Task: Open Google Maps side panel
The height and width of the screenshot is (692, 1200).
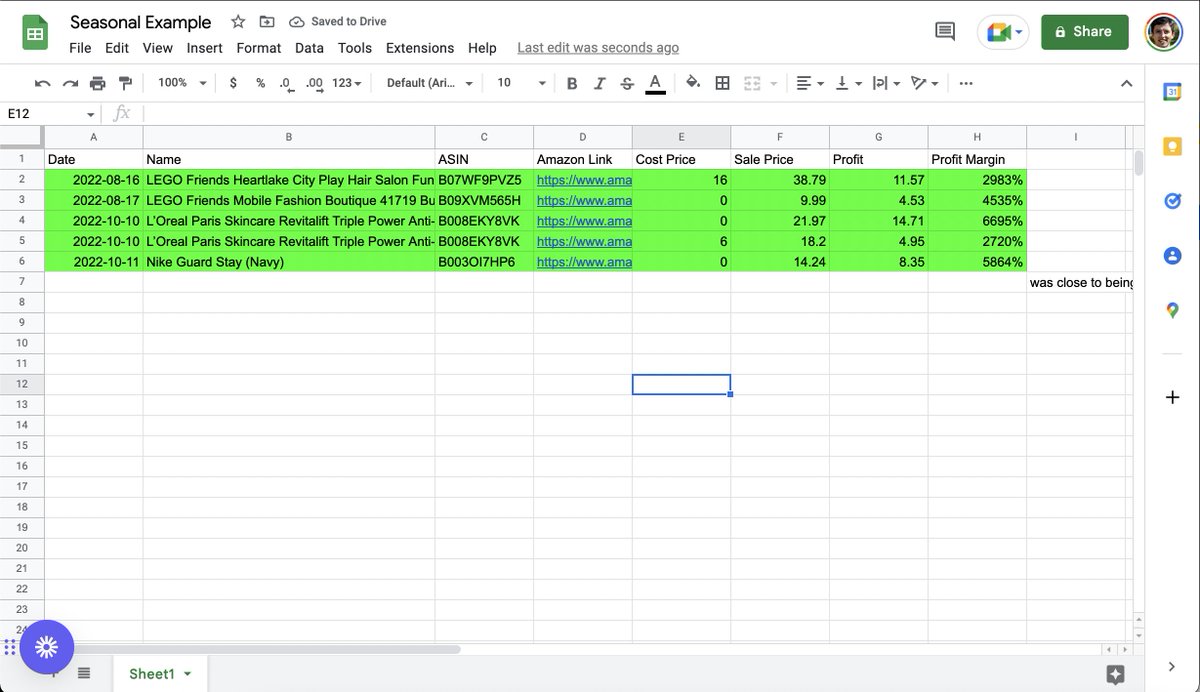Action: click(1172, 311)
